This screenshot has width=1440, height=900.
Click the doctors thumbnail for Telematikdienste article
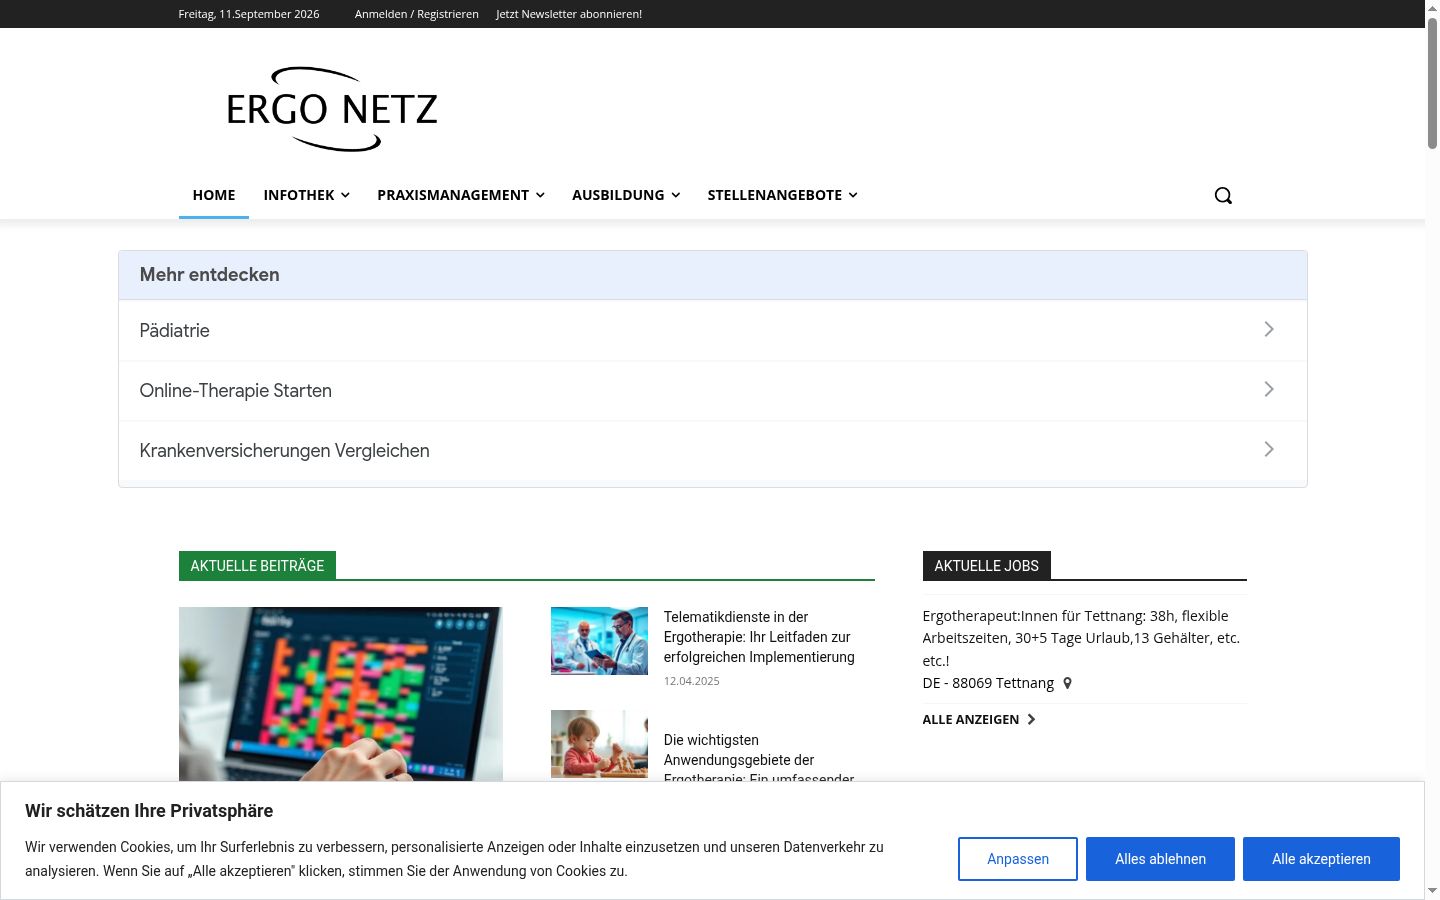coord(599,641)
